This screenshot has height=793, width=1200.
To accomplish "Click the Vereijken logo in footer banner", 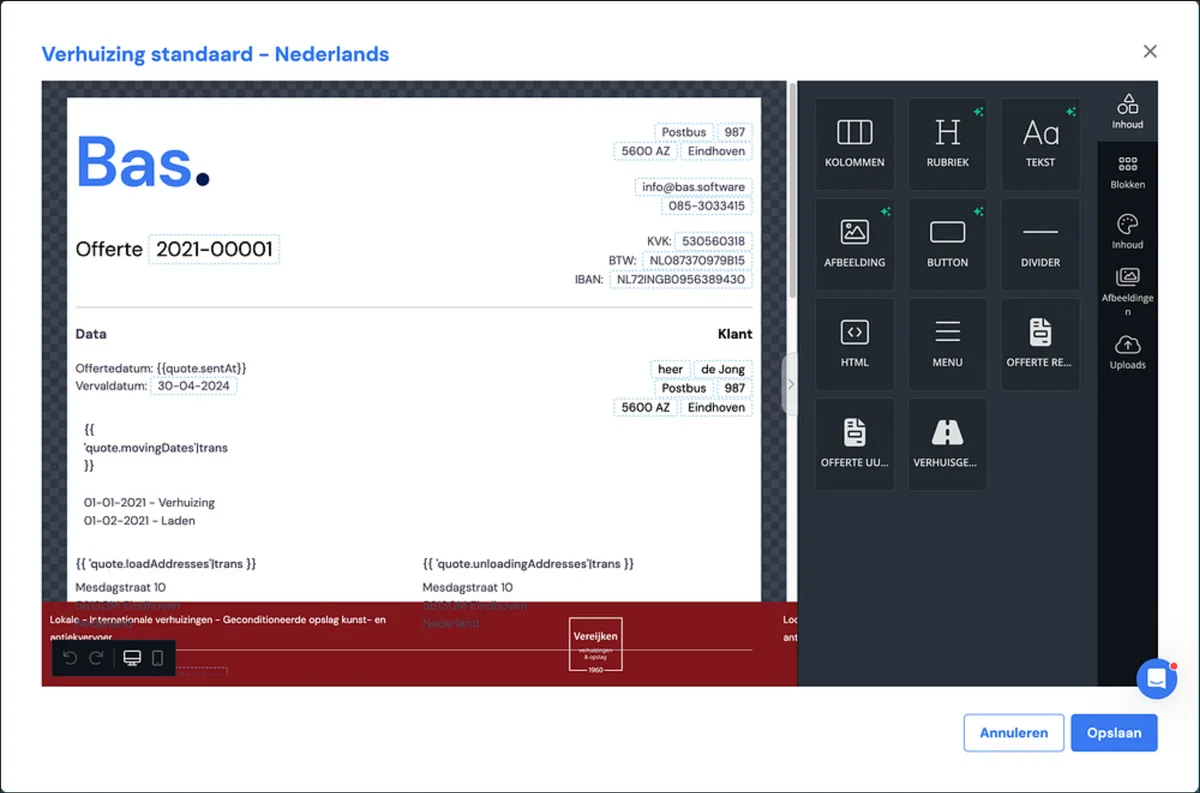I will tap(596, 644).
